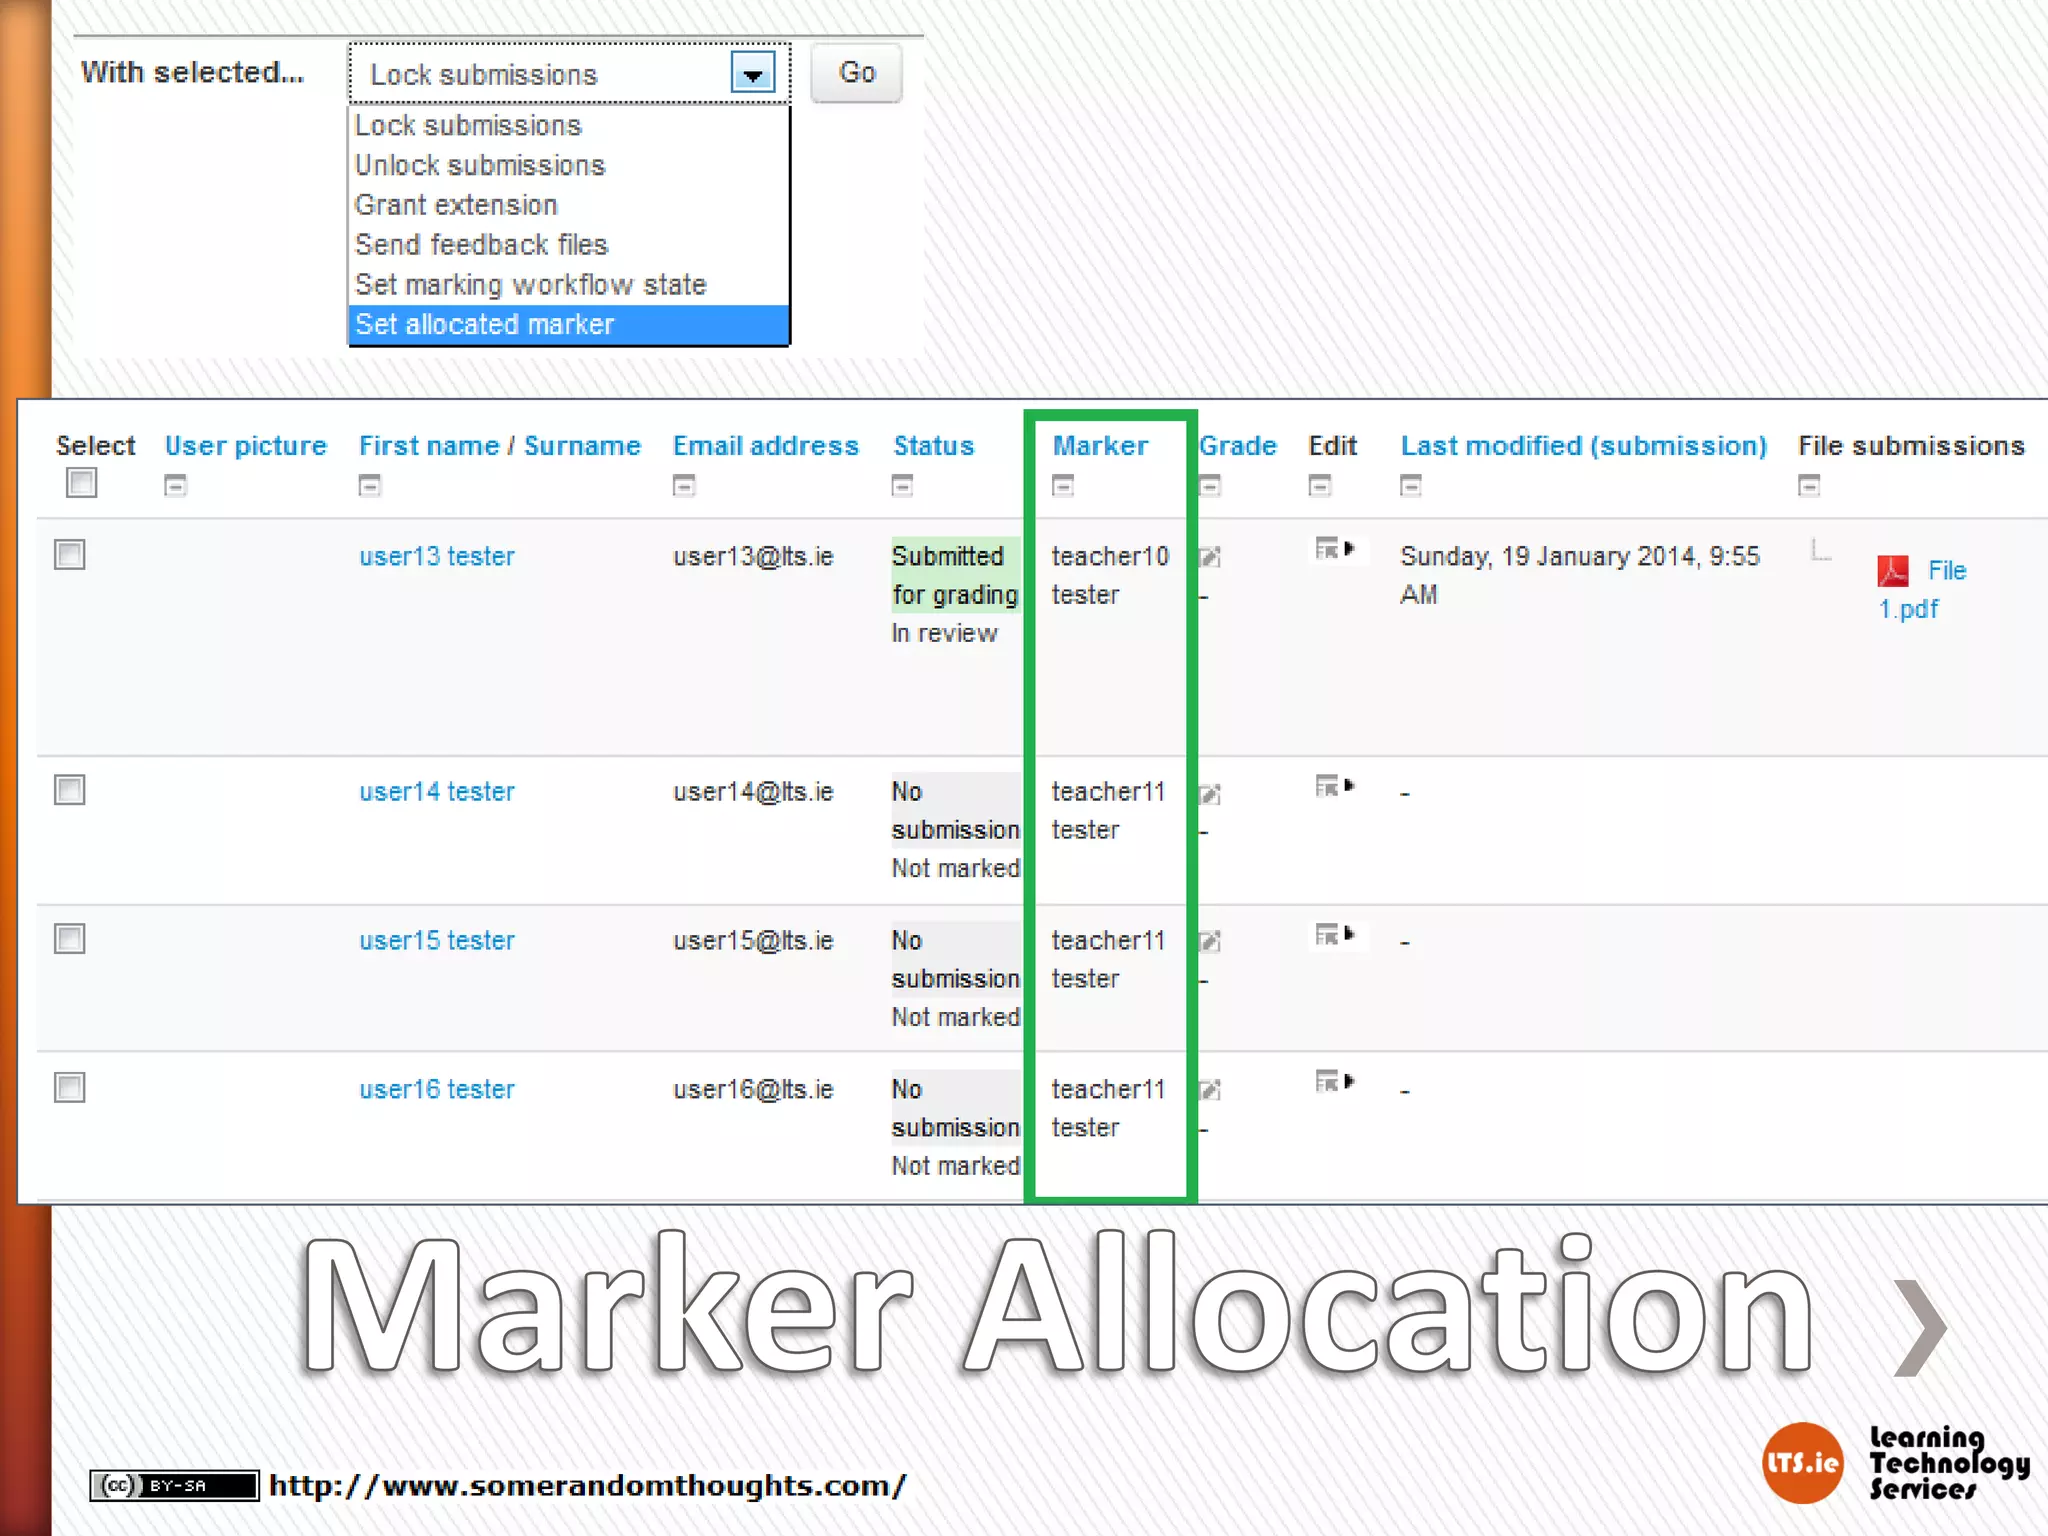The image size is (2048, 1536).
Task: Click the PDF file icon for user13
Action: [1892, 571]
